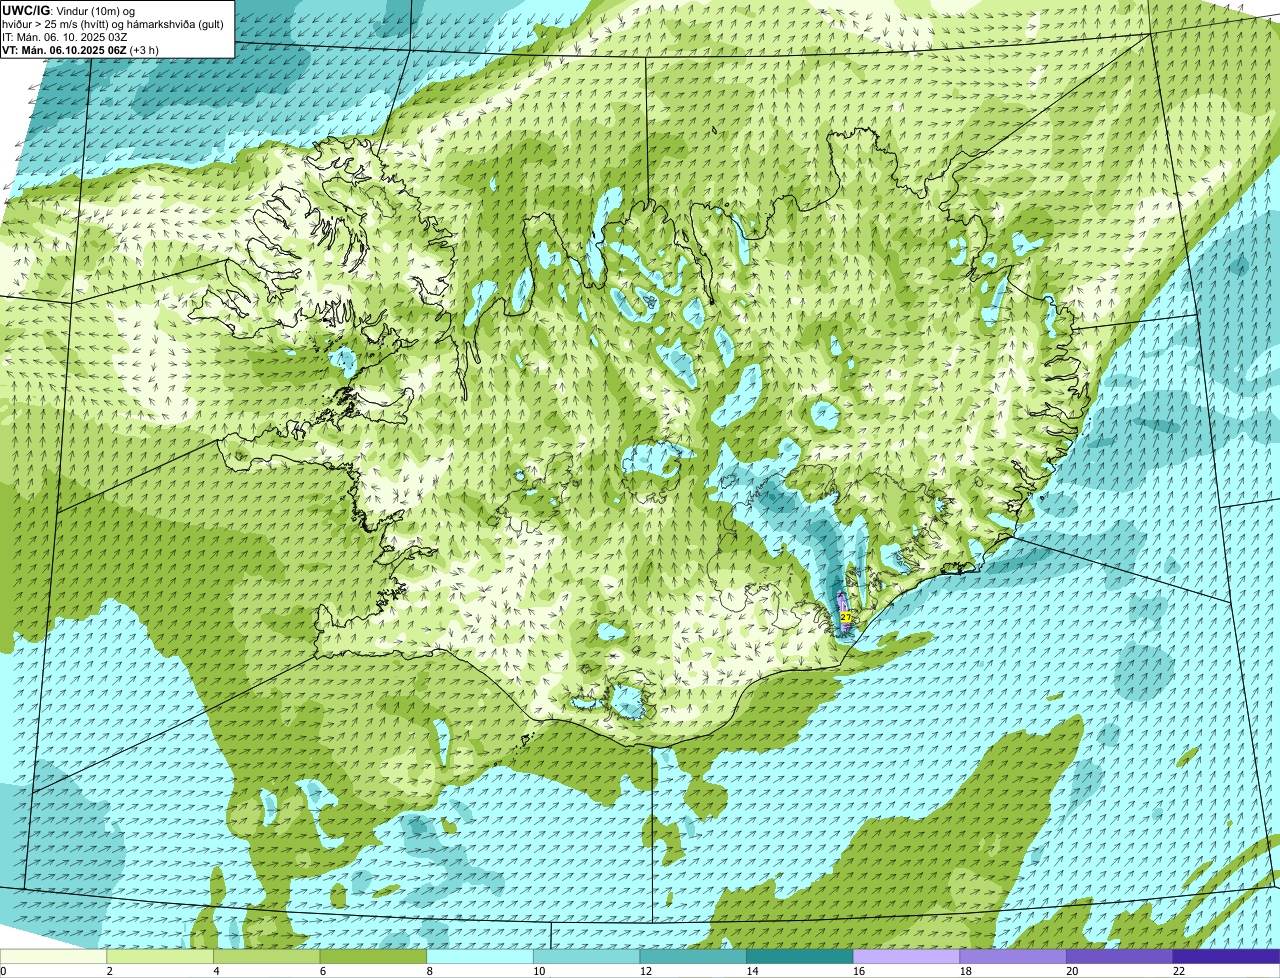Click the legend scale label '14'
Viewport: 1280px width, 978px height.
coord(752,971)
